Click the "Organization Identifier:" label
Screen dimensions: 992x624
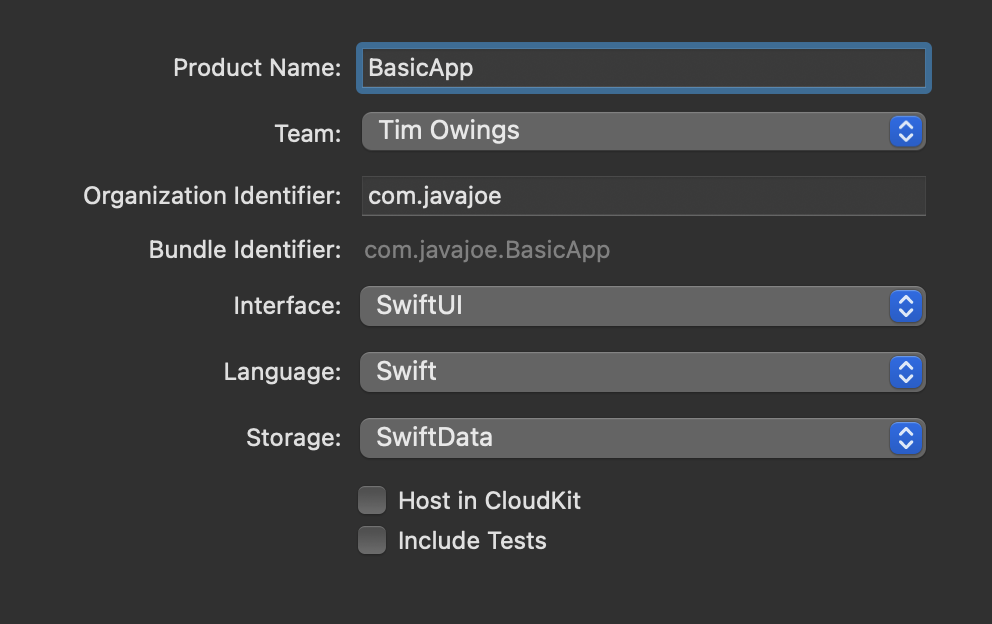coord(212,196)
